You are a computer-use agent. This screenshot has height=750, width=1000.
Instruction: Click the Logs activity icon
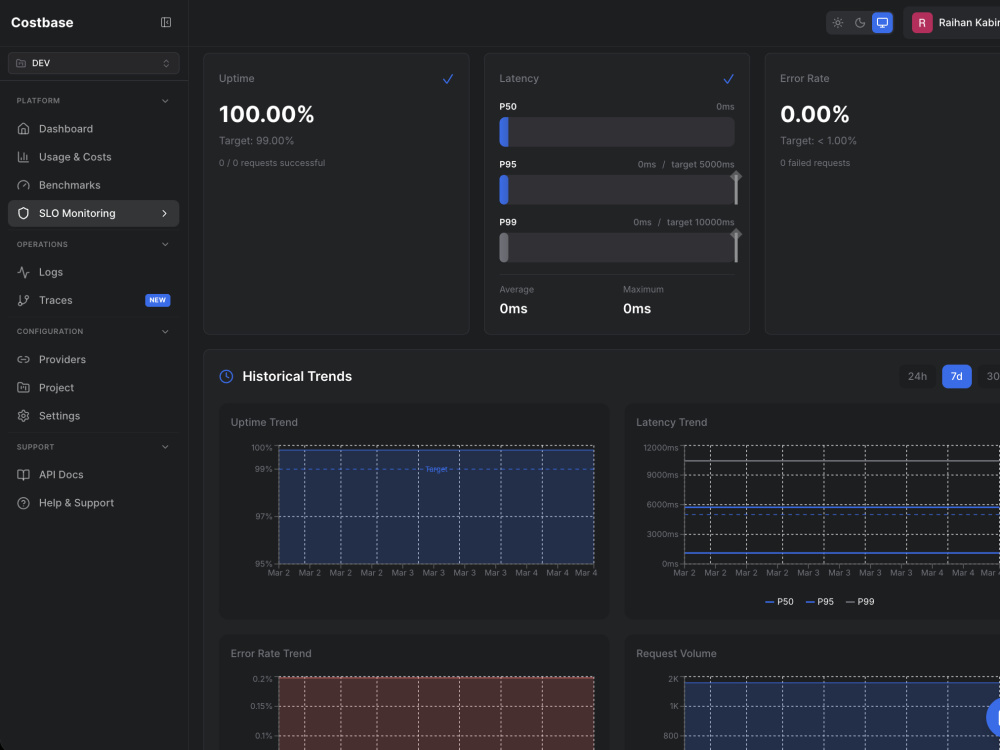click(24, 272)
